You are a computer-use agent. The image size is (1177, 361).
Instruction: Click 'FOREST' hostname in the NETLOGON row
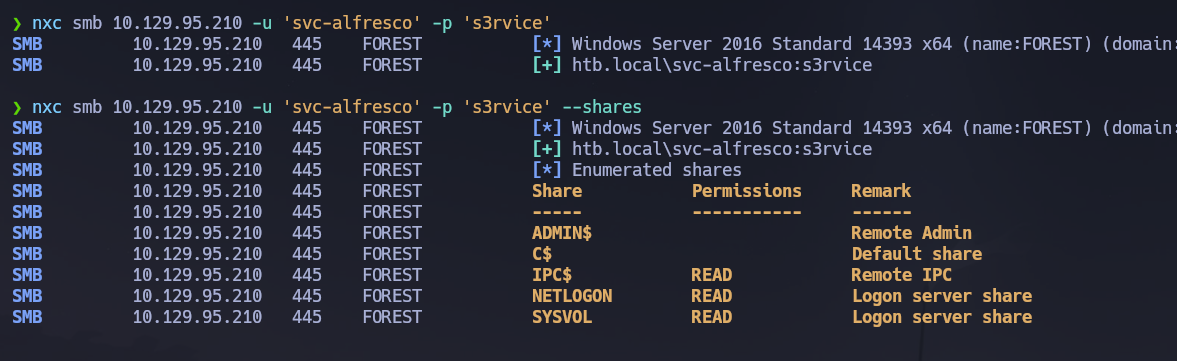392,296
